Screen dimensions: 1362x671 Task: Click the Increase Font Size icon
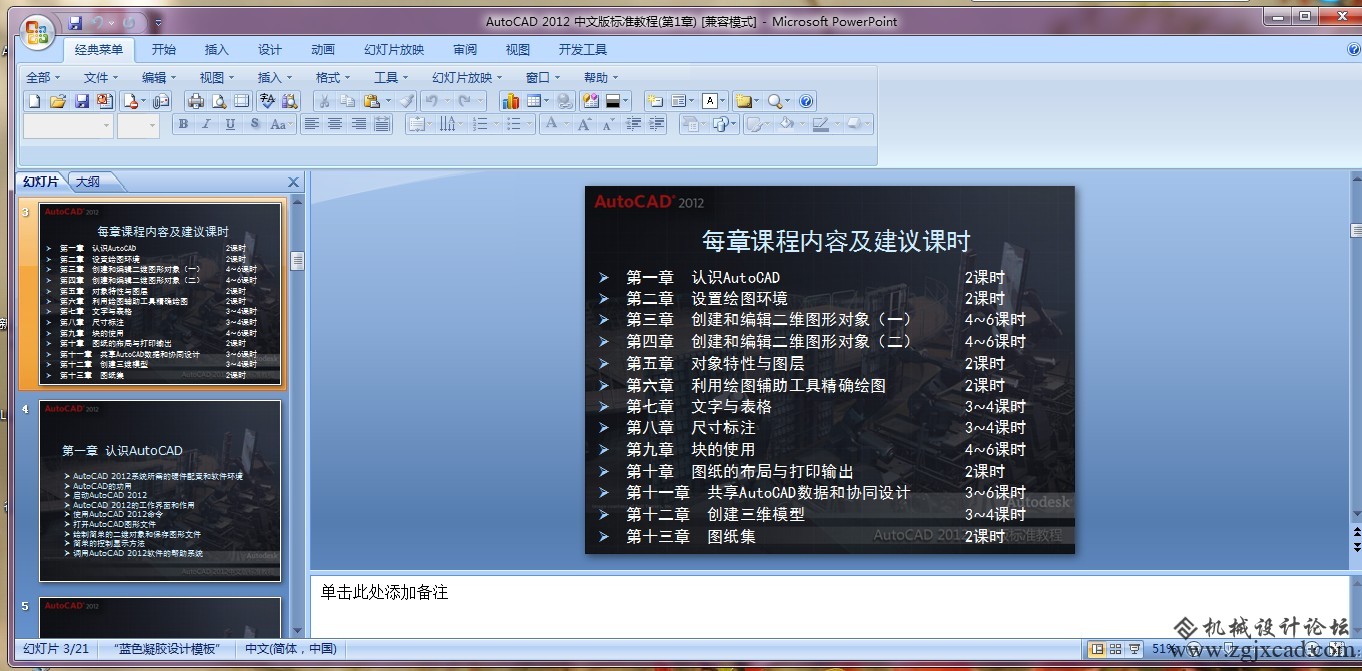coord(584,124)
